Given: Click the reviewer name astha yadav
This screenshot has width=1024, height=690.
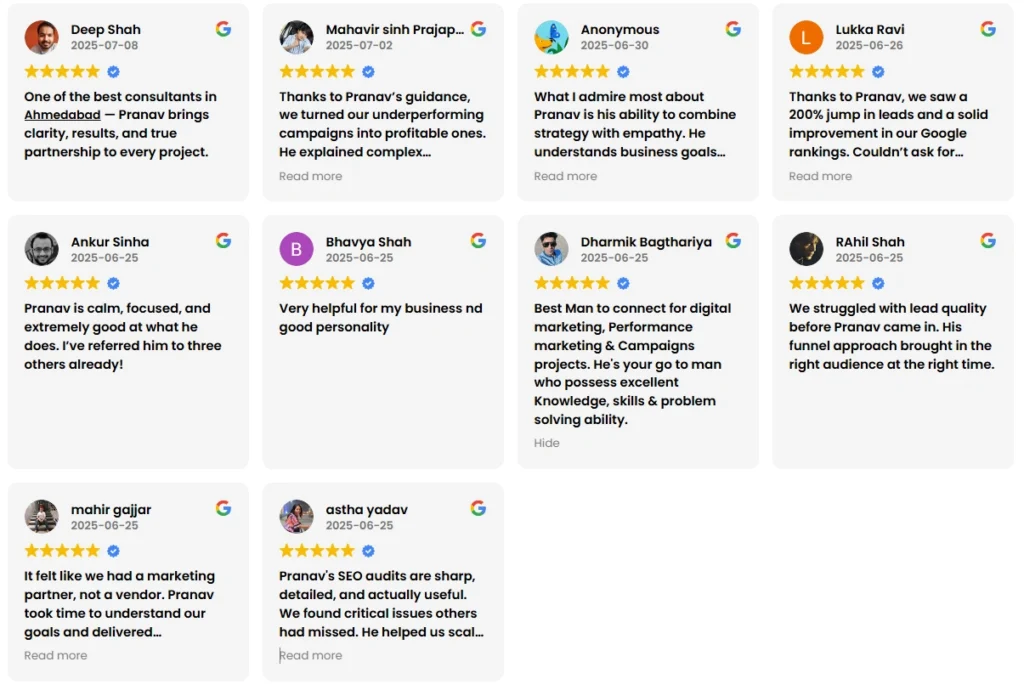Looking at the screenshot, I should 367,510.
